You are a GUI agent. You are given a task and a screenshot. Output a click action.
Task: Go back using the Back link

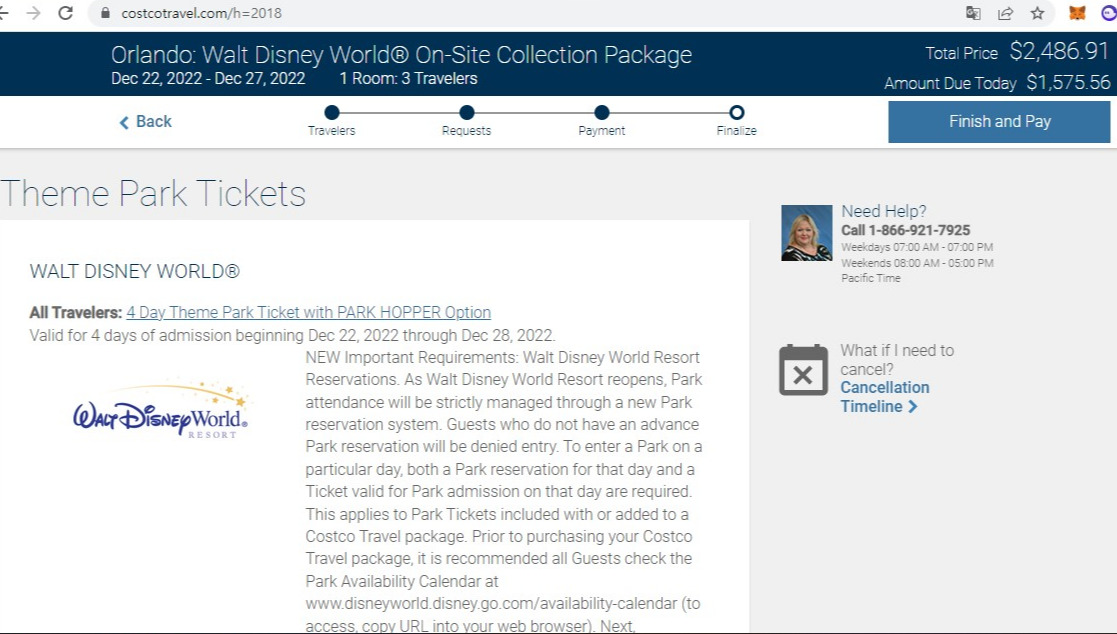tap(145, 122)
